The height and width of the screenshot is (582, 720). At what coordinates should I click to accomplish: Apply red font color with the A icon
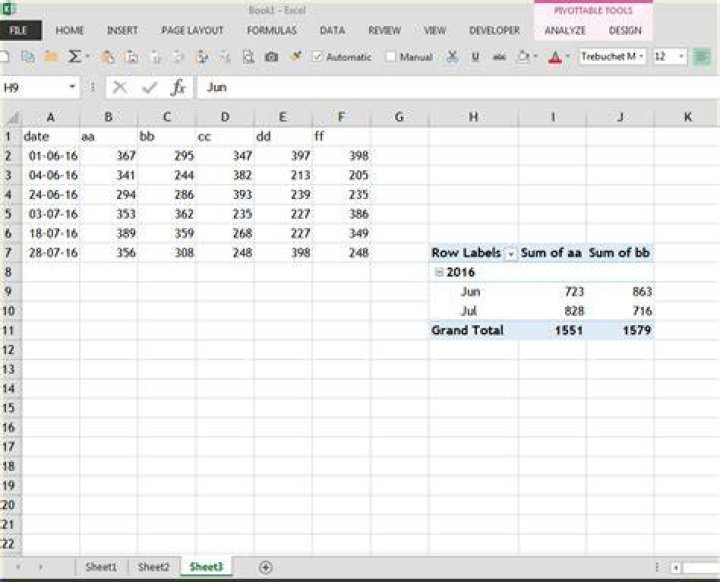coord(555,57)
